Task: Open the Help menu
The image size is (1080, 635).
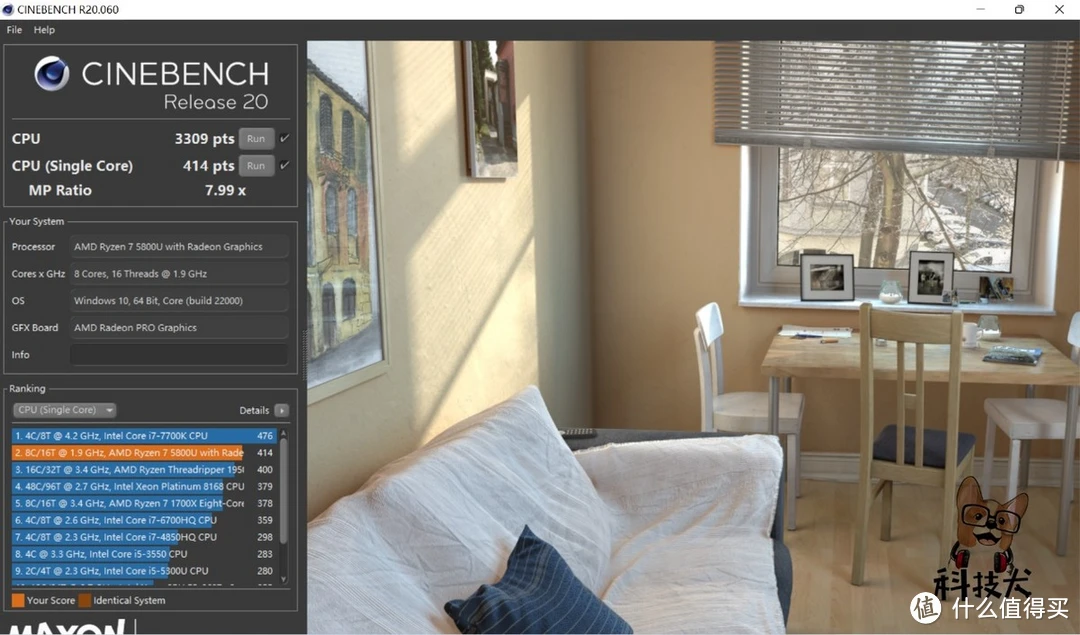Action: point(44,30)
